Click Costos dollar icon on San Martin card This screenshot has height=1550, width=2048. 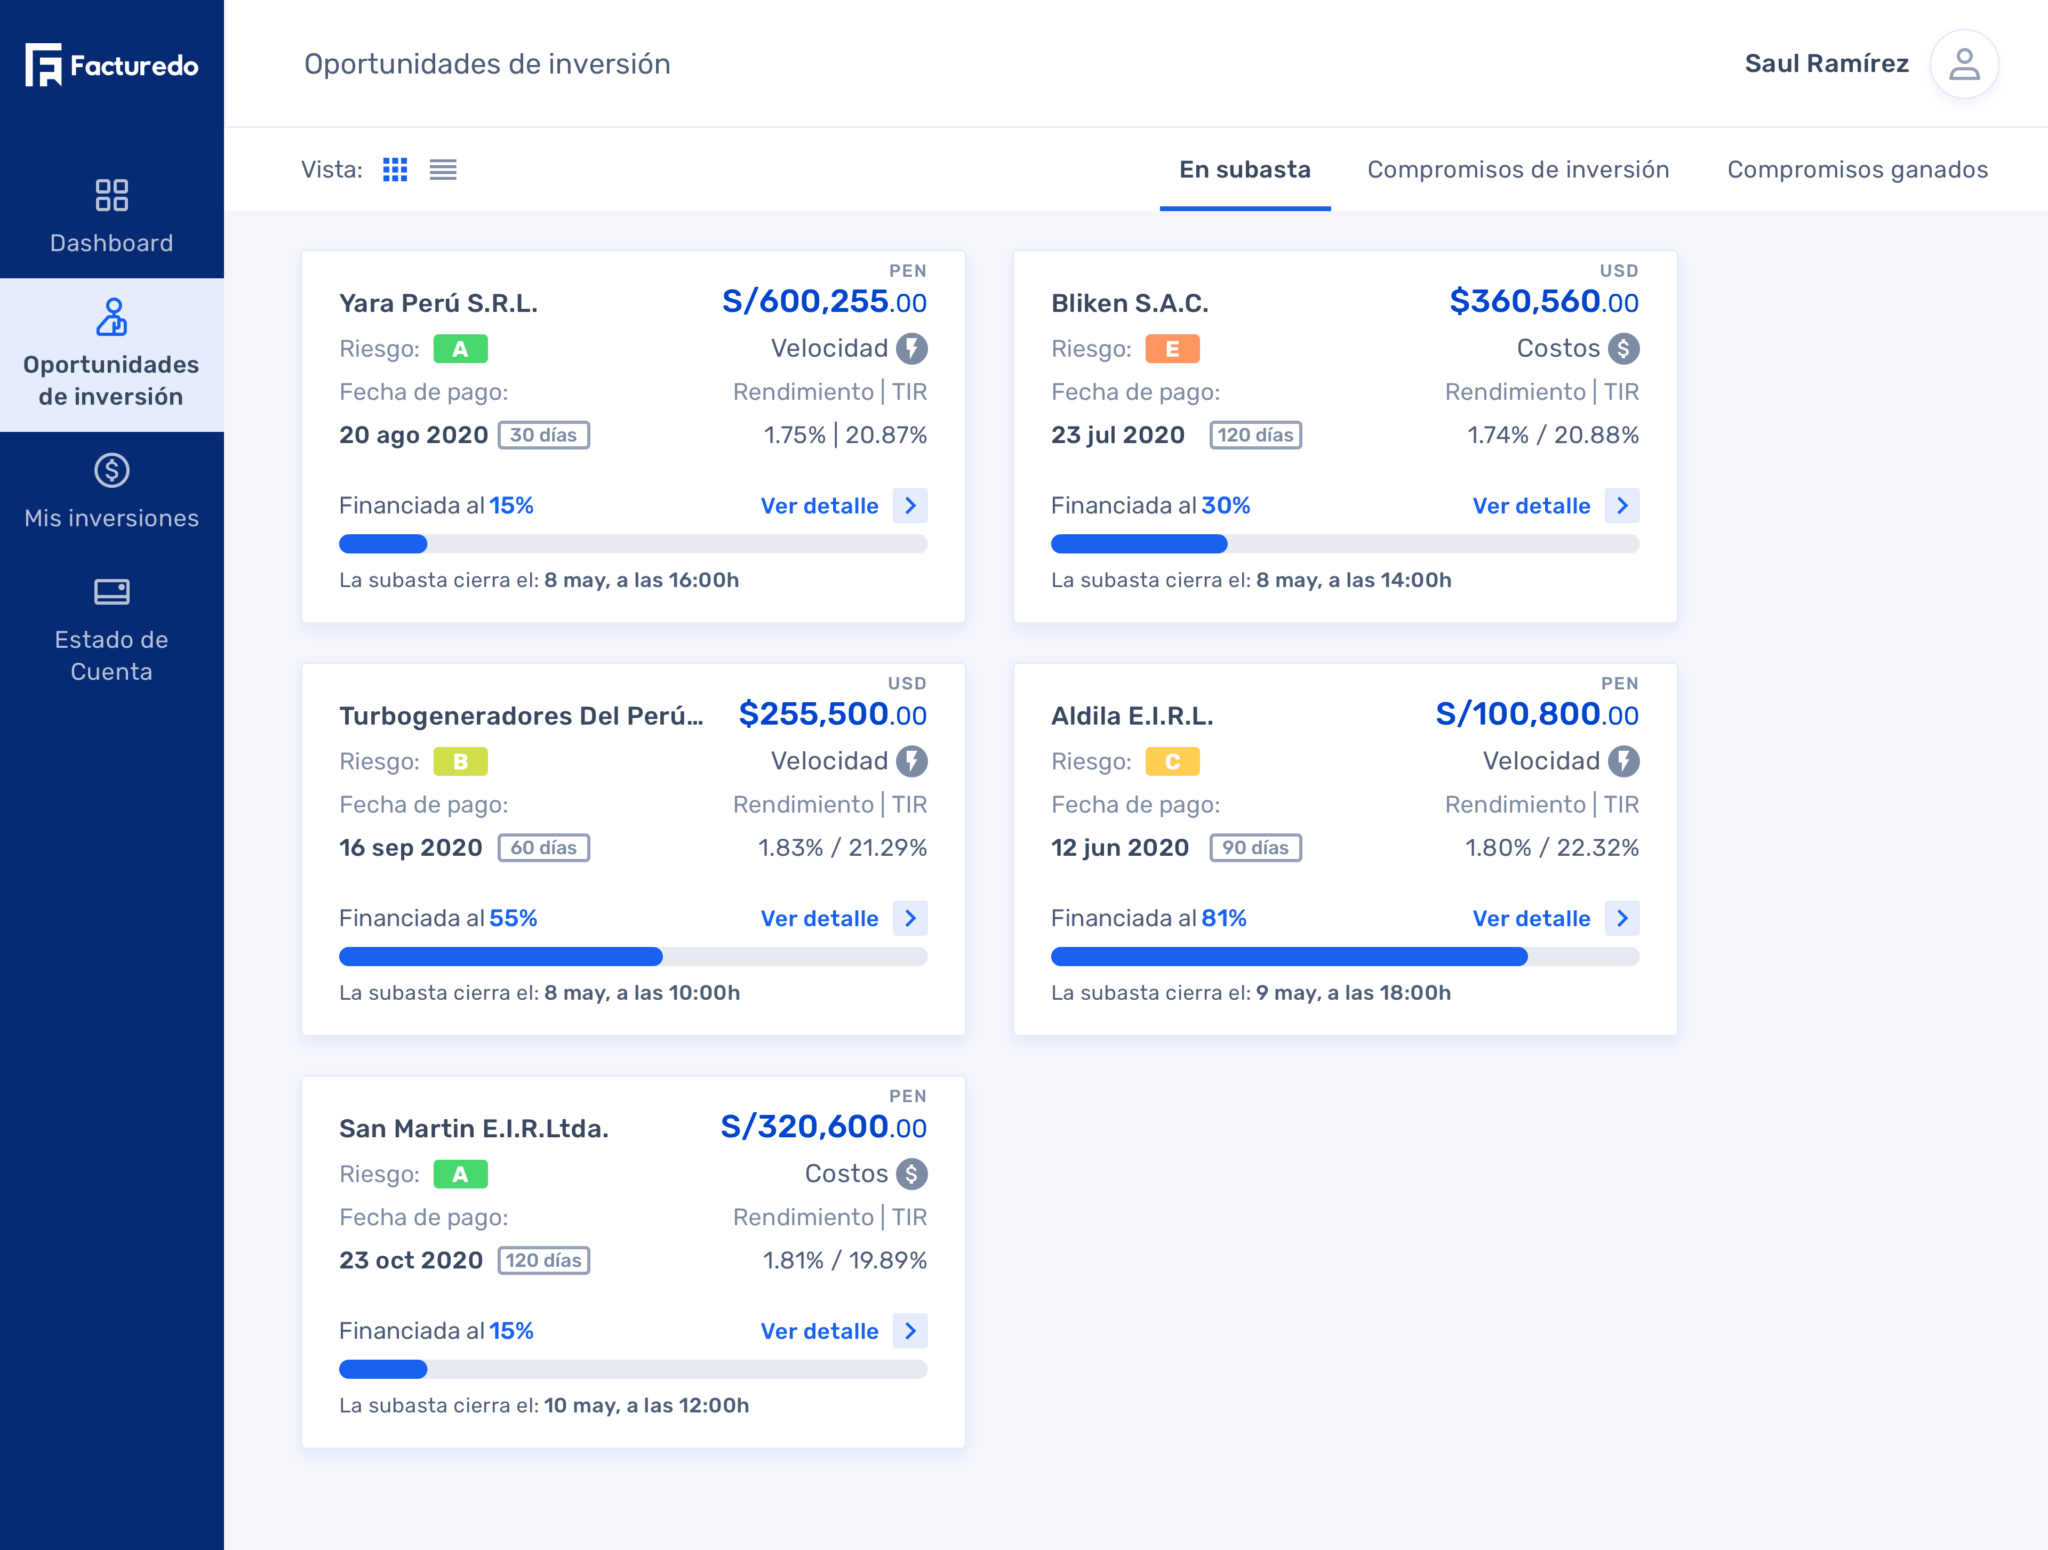(x=911, y=1174)
